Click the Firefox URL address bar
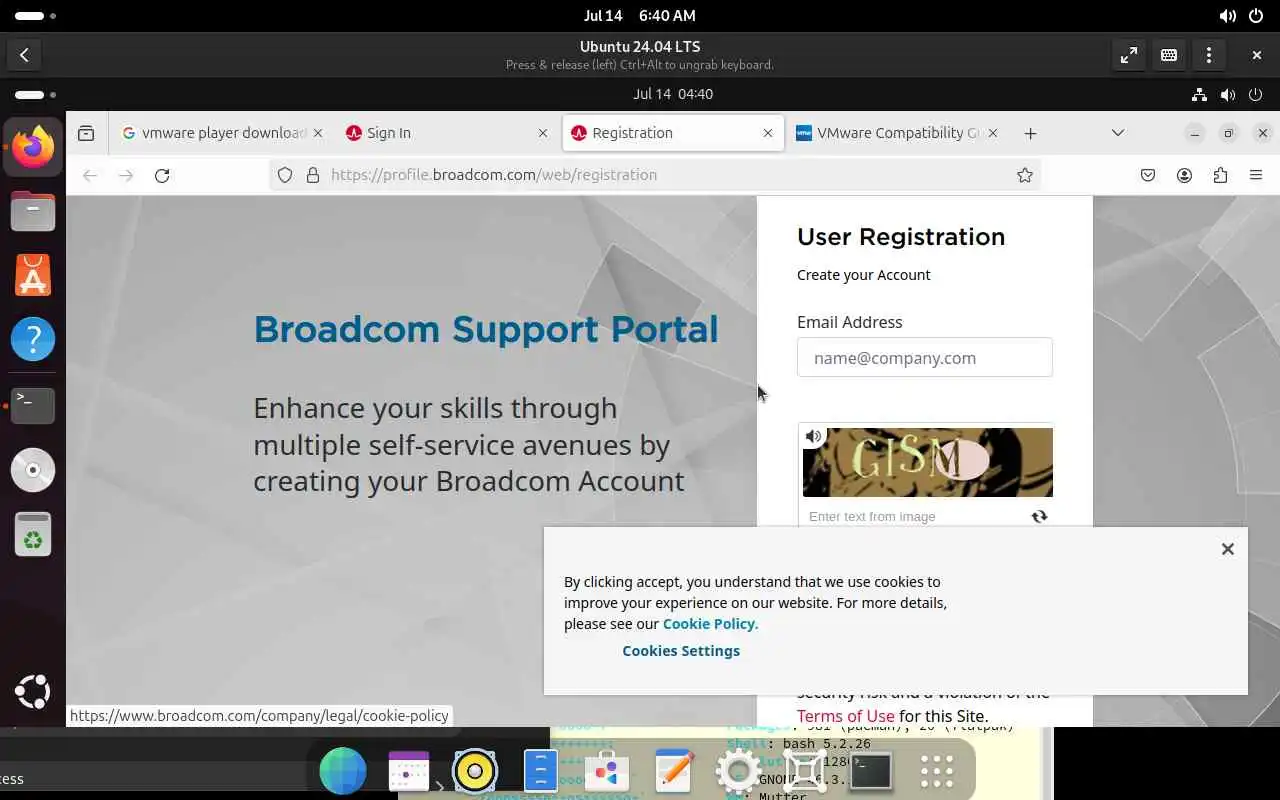 655,175
